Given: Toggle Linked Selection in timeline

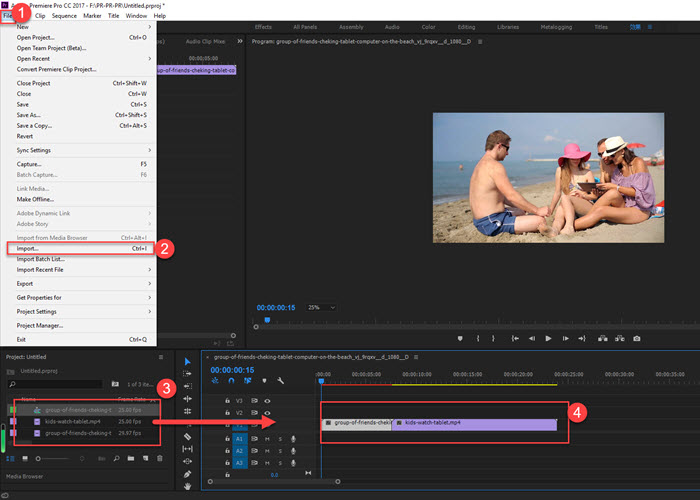Looking at the screenshot, I should [x=248, y=381].
